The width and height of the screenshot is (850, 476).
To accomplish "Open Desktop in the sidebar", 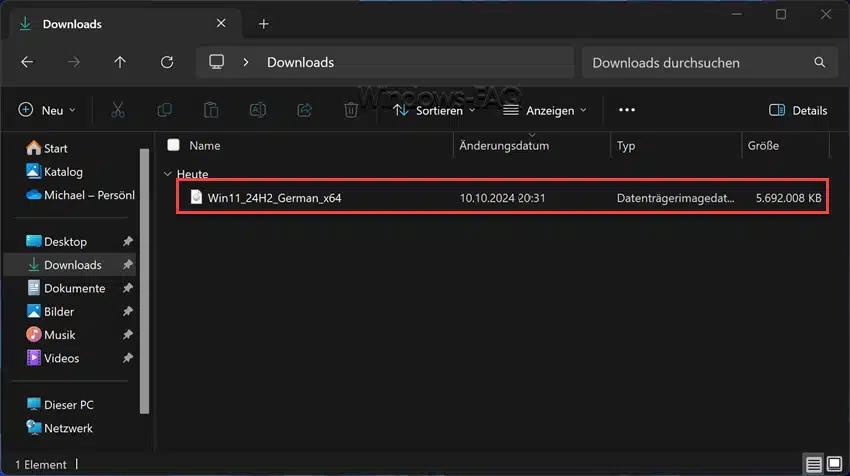I will tap(56, 241).
